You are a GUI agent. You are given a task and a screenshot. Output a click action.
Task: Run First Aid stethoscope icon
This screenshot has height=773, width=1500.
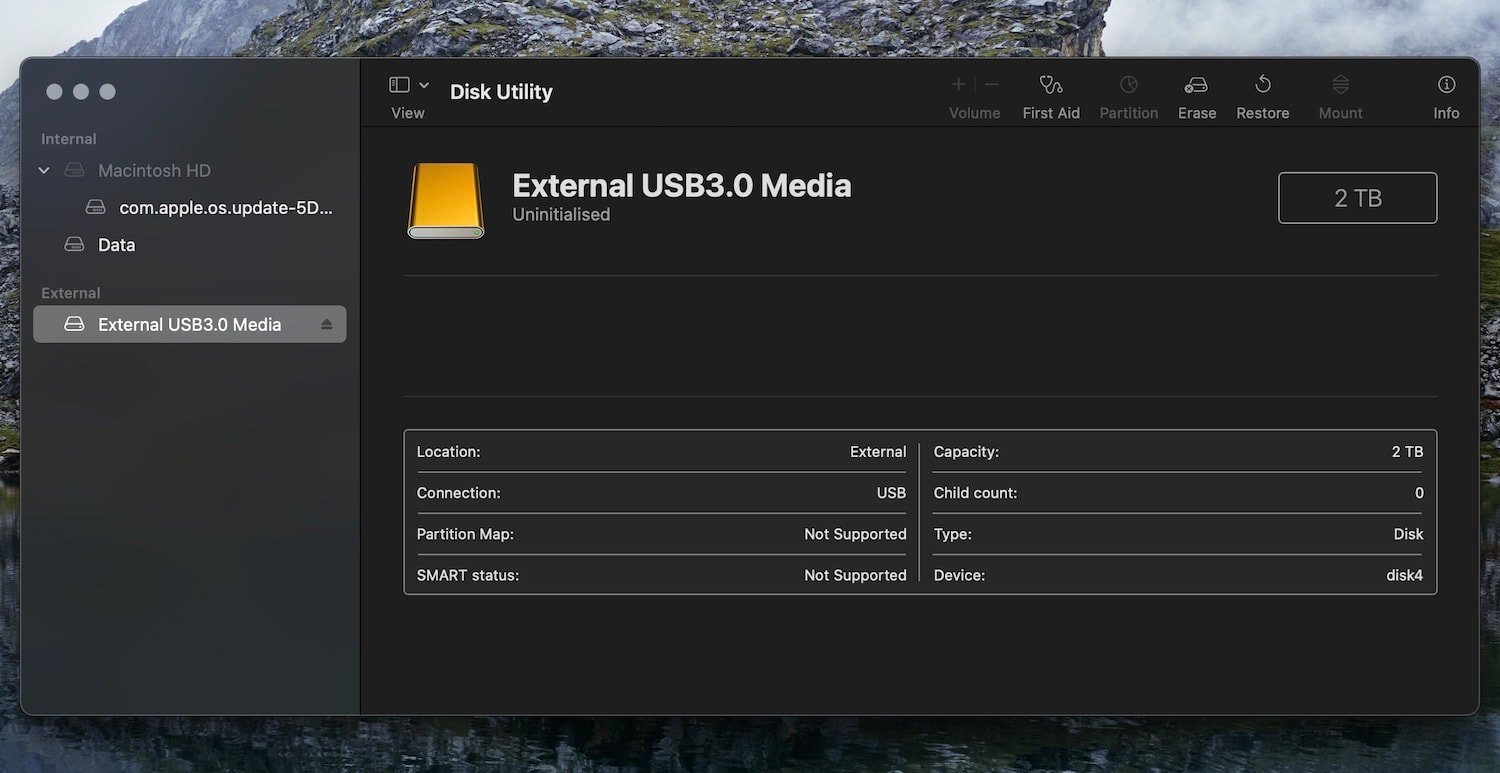(1051, 85)
